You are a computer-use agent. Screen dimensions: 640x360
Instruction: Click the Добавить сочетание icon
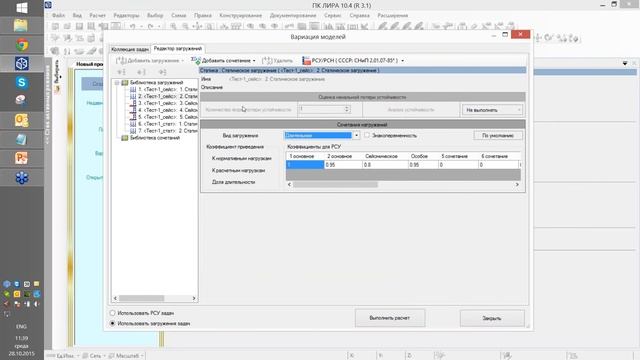[x=196, y=60]
